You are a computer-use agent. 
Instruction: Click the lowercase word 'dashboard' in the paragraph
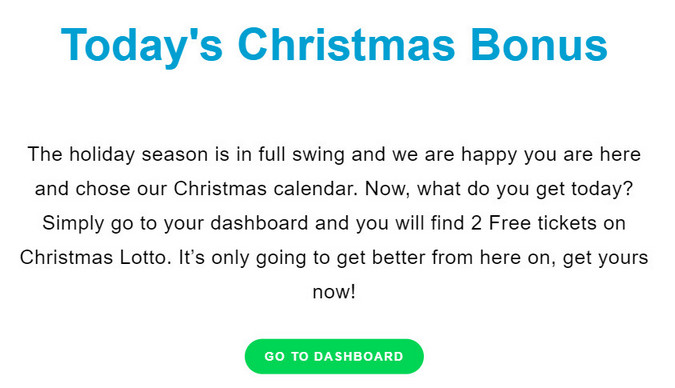tap(259, 223)
